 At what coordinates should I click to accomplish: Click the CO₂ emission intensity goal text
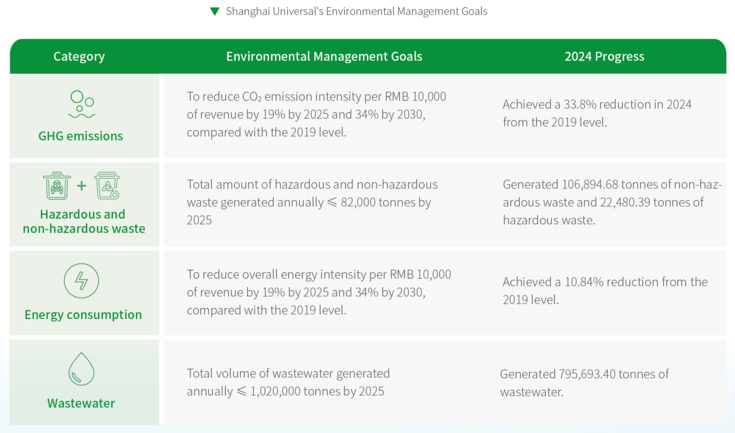pos(316,114)
